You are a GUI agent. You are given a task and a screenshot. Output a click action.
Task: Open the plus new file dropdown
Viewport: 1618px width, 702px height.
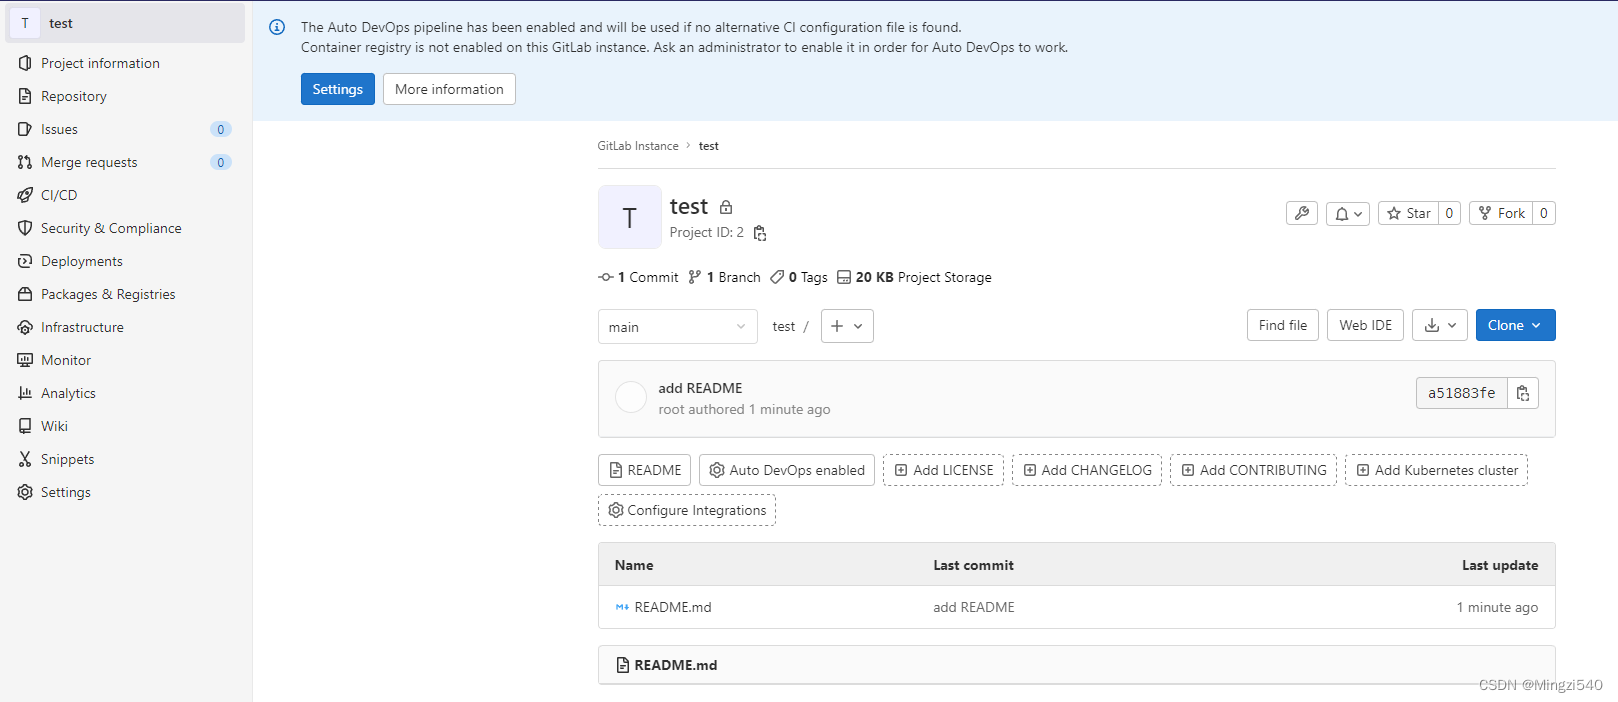pyautogui.click(x=847, y=326)
